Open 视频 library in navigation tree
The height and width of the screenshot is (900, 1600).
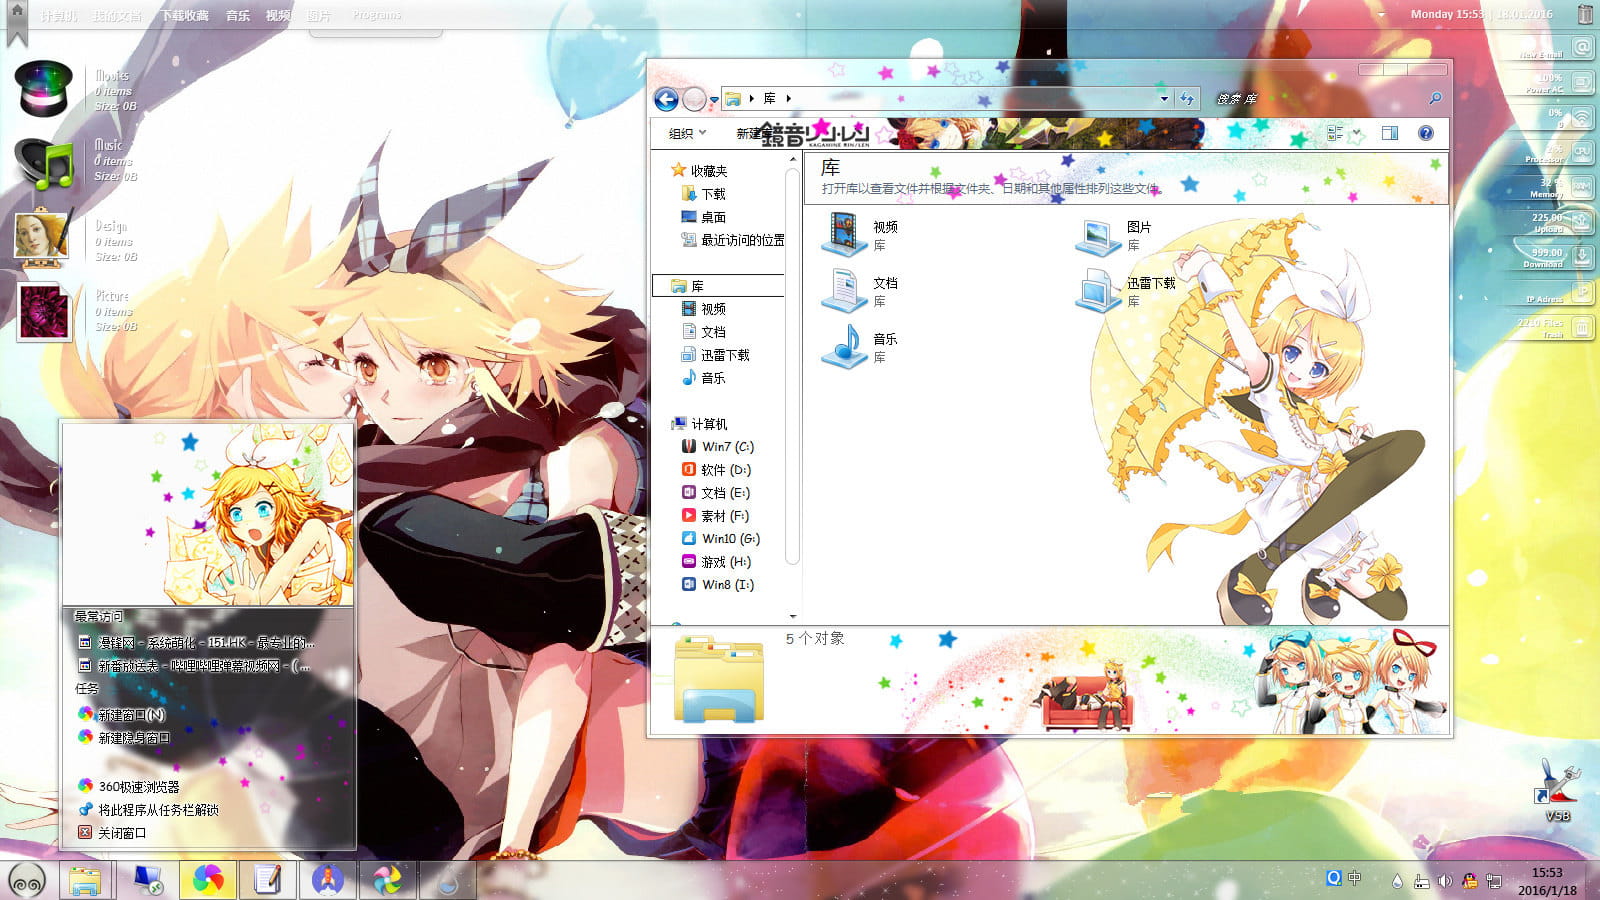click(704, 309)
